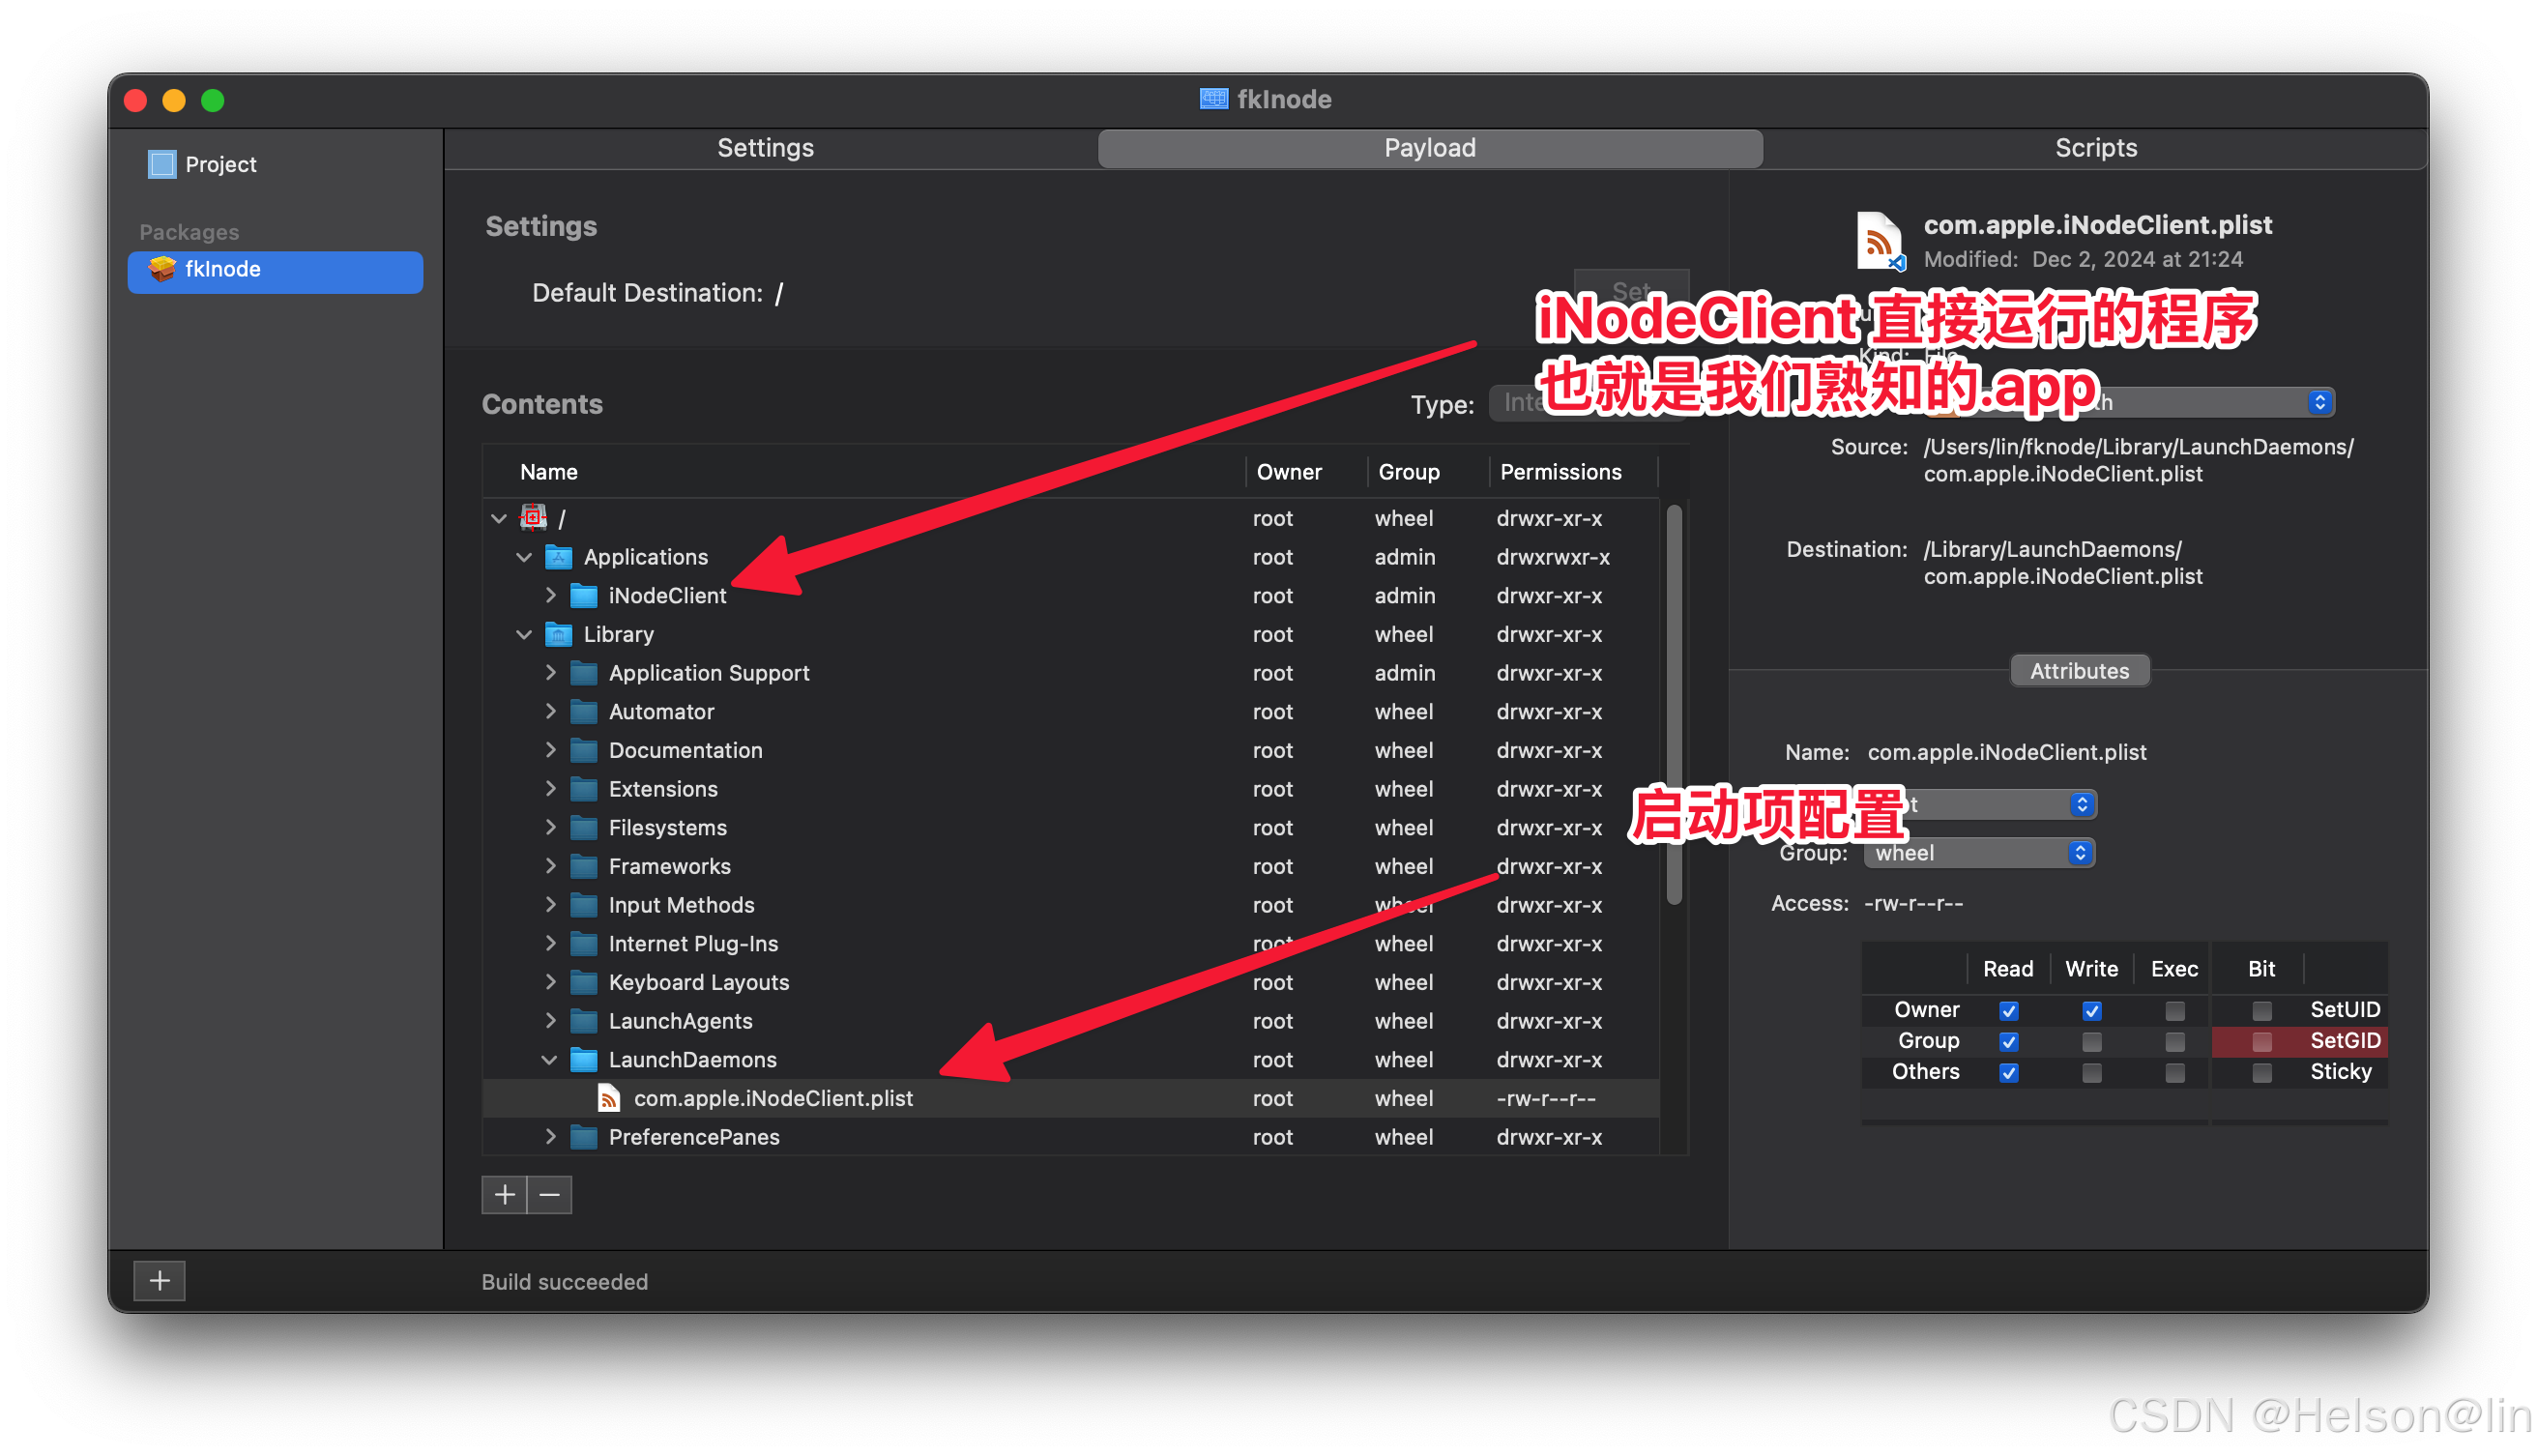Click the root volume icon
The width and height of the screenshot is (2537, 1456).
click(533, 517)
